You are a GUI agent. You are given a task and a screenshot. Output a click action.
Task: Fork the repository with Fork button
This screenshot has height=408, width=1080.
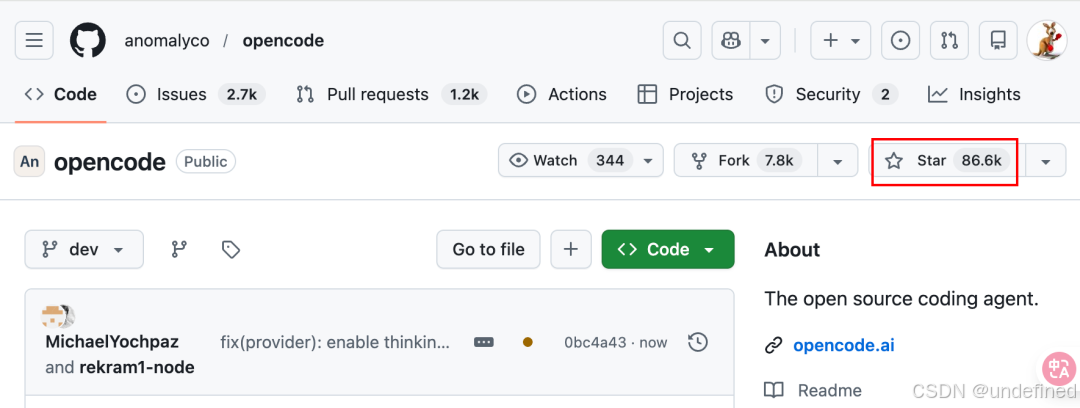(x=745, y=161)
